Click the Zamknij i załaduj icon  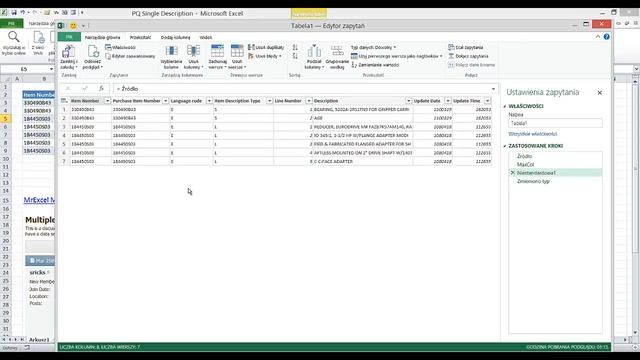[68, 52]
